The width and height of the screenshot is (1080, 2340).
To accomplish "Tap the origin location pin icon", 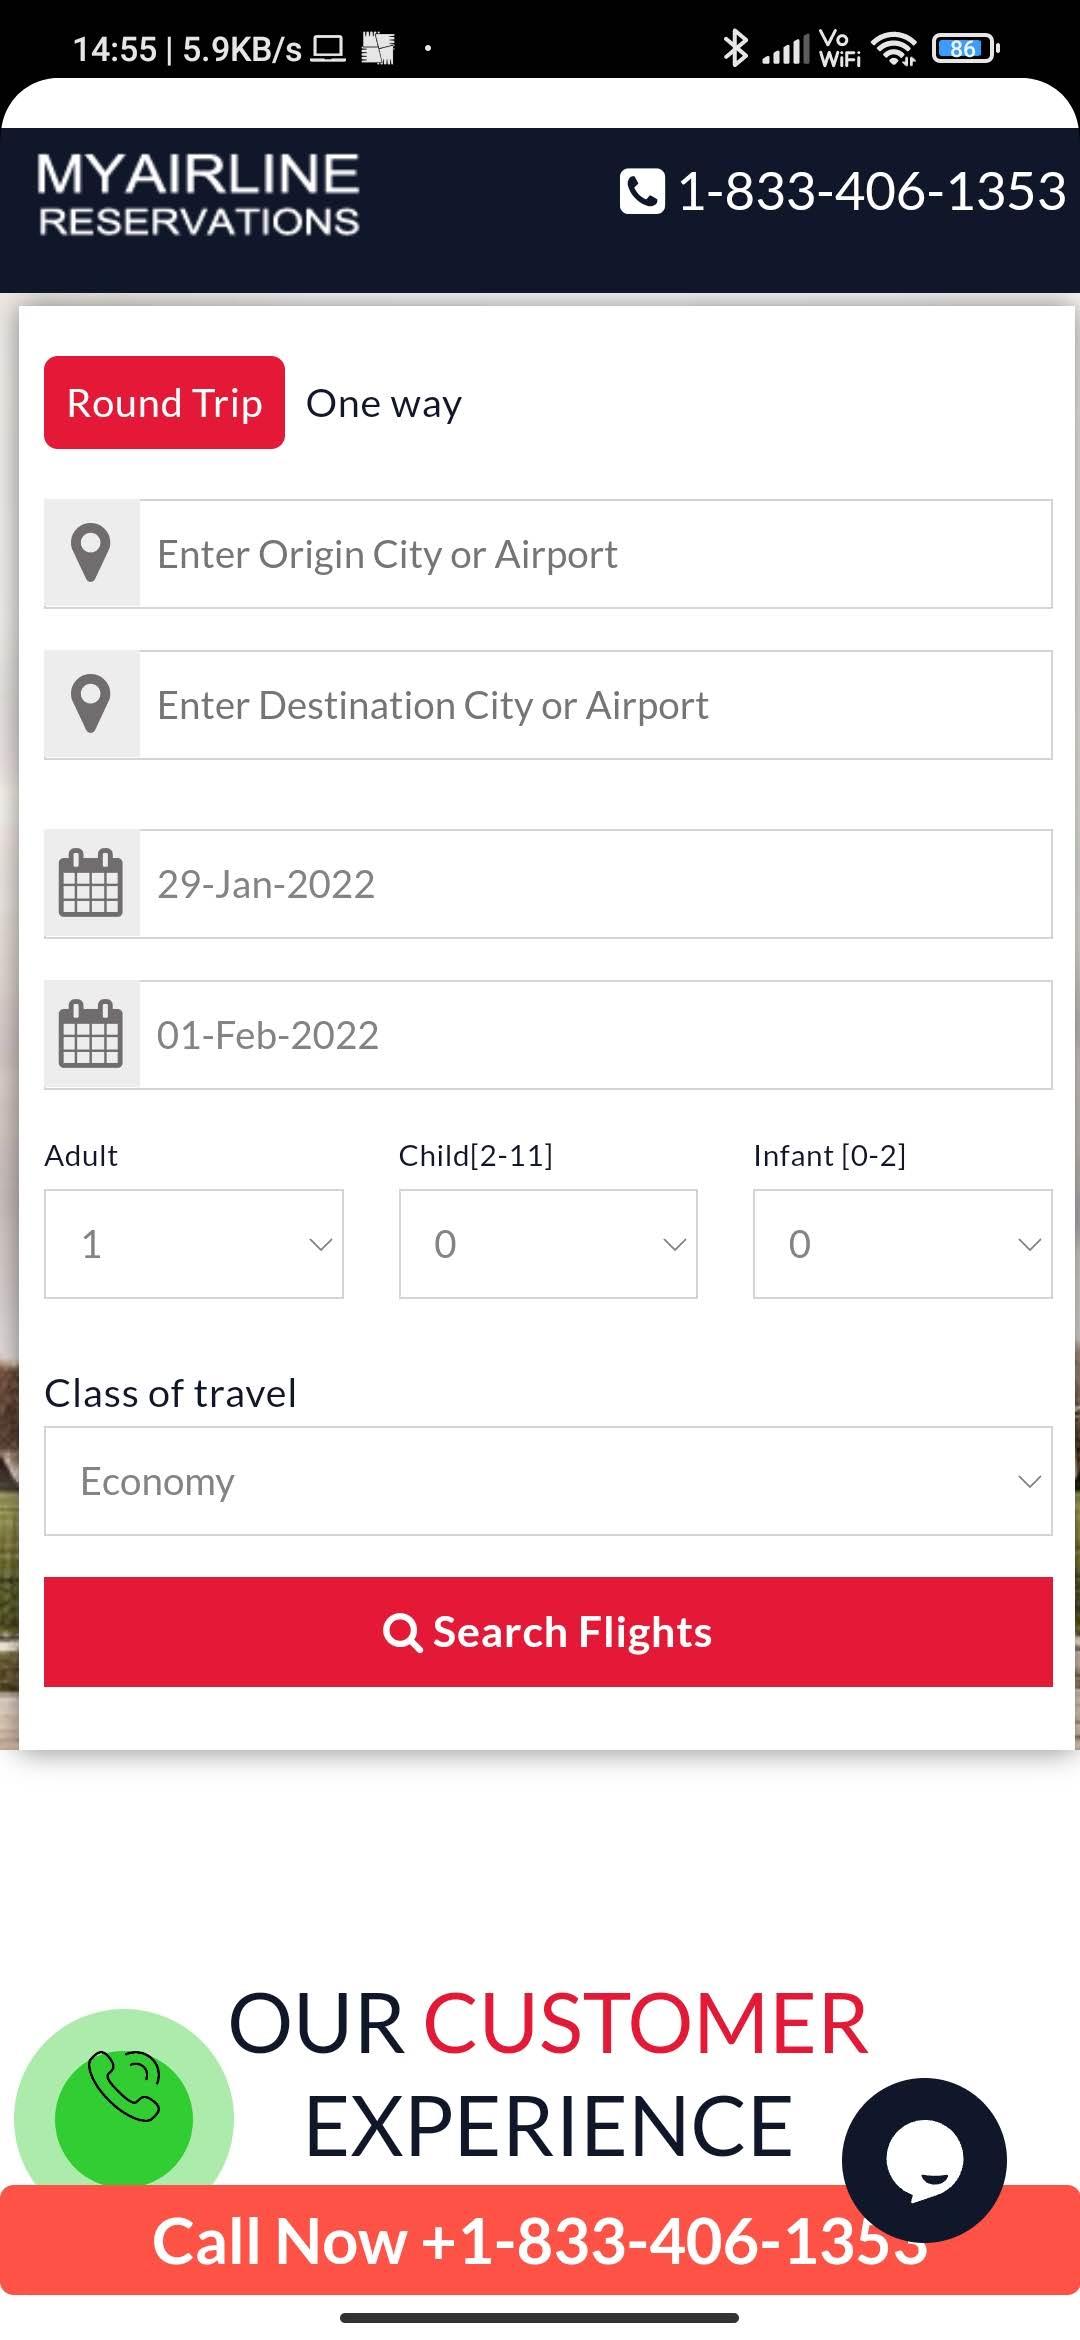I will pos(91,553).
